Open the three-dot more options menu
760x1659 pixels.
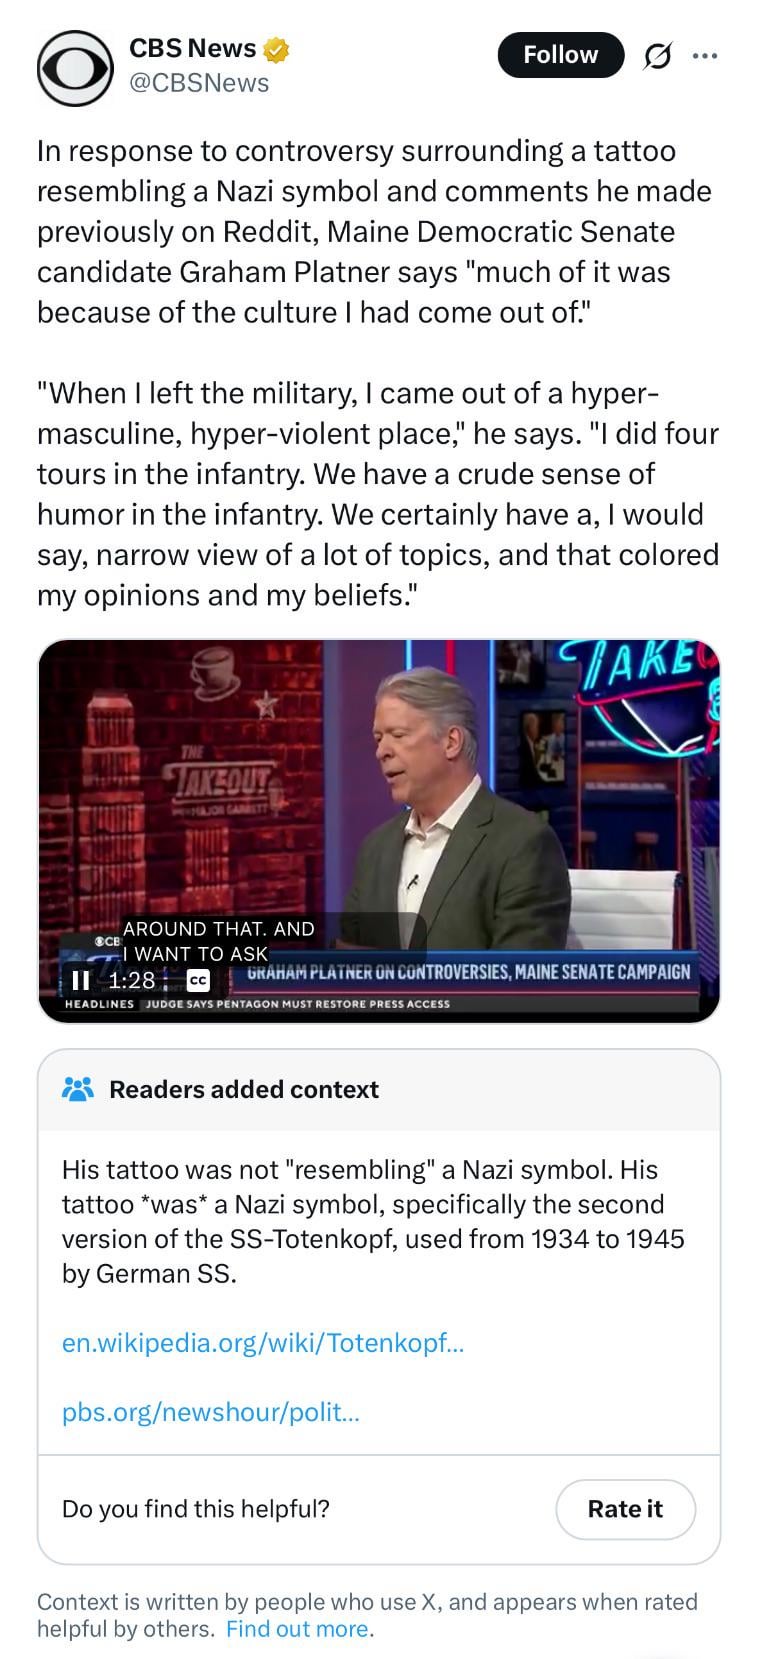tap(705, 56)
